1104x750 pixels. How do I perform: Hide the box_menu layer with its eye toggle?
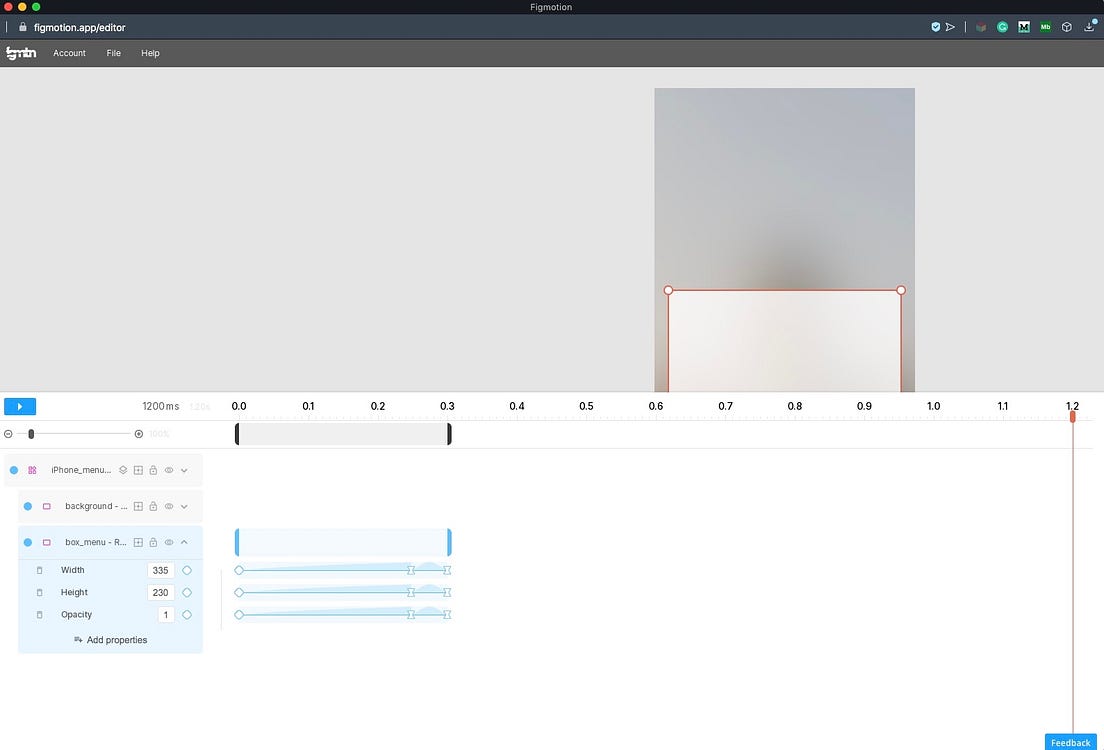169,542
